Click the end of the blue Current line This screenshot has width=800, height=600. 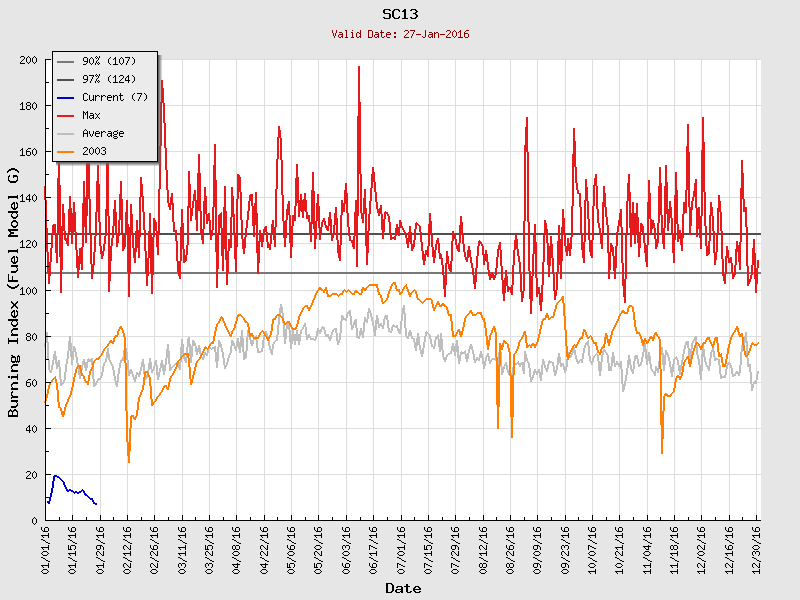[96, 504]
